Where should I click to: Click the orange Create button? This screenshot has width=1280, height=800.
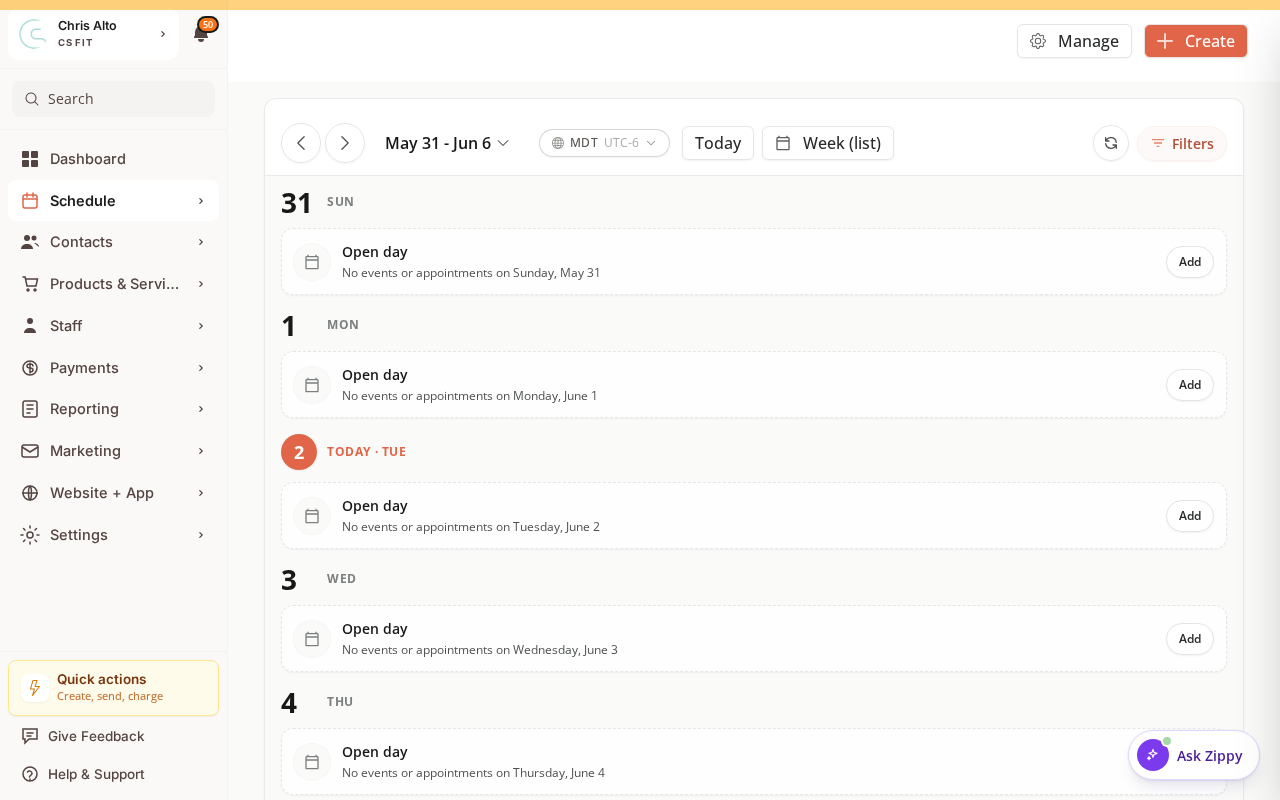pos(1196,41)
